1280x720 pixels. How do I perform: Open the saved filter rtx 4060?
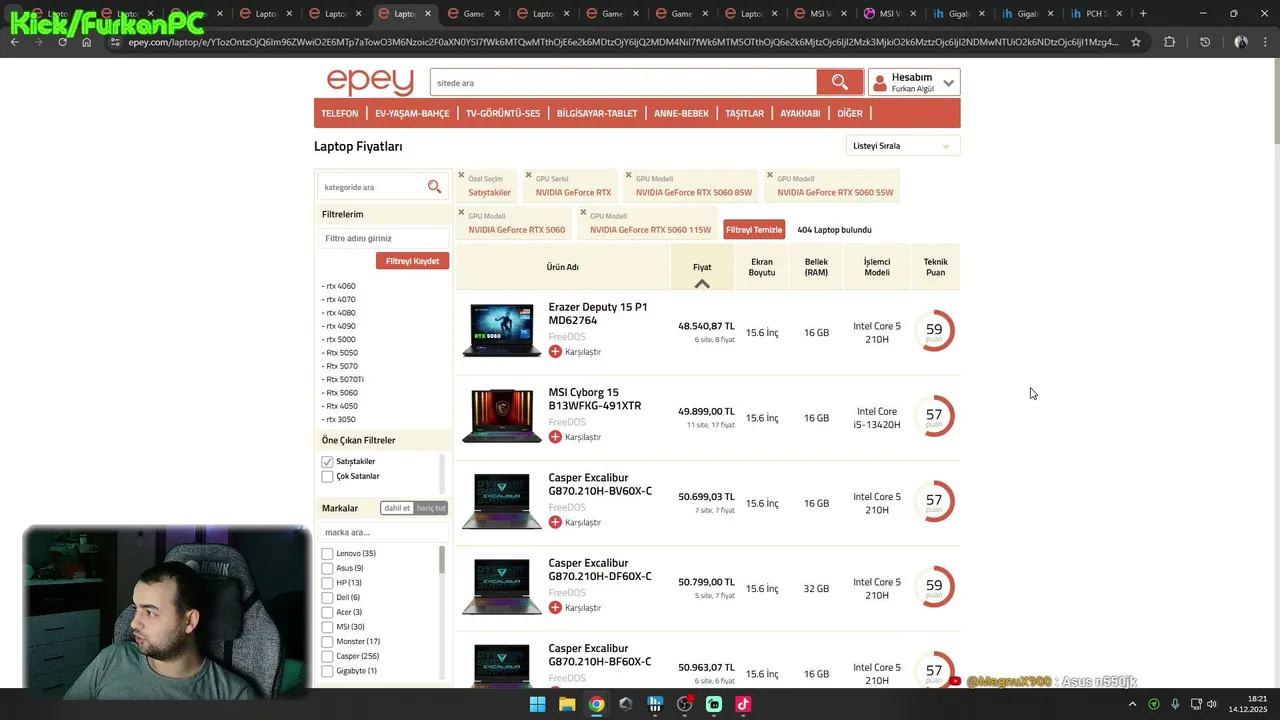point(339,286)
